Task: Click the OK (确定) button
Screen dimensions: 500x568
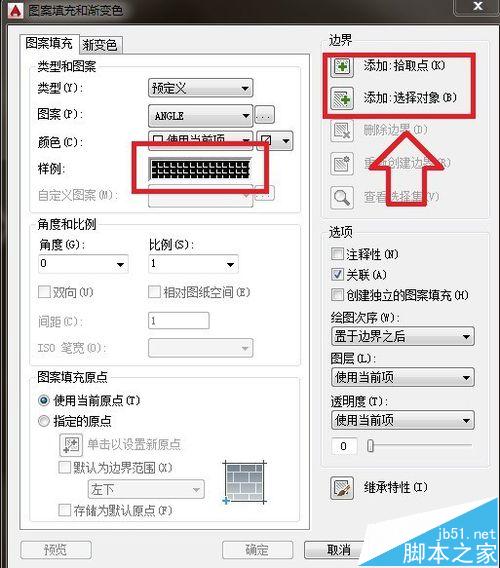Action: [x=257, y=550]
